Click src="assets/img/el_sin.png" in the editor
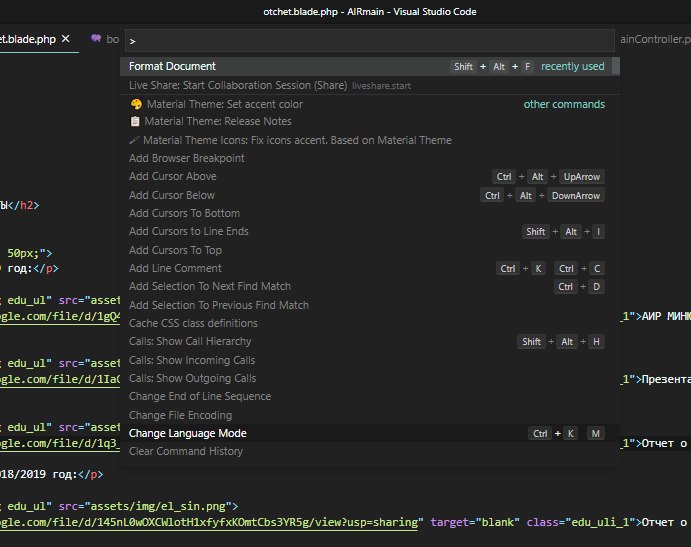Viewport: 691px width, 547px height. (145, 506)
